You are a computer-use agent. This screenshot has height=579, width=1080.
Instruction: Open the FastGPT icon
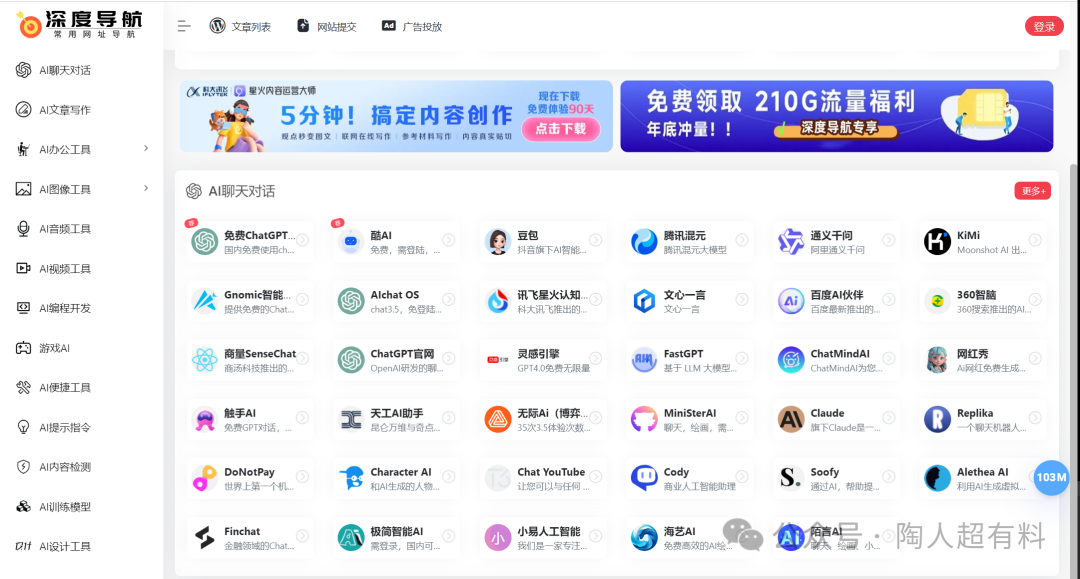click(x=644, y=360)
